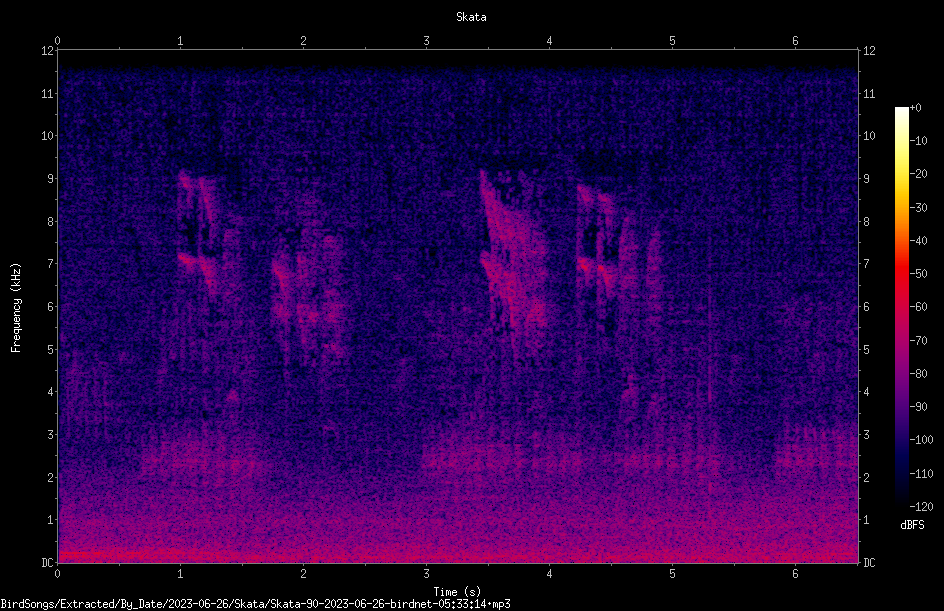Select the "-110" color scale label
The height and width of the screenshot is (611, 944).
[921, 474]
